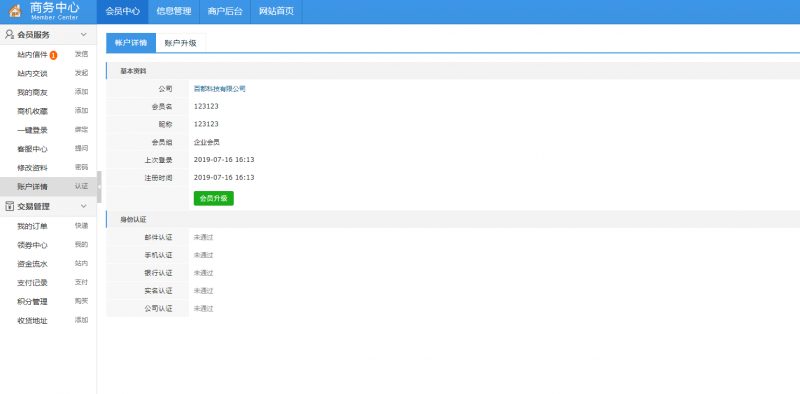This screenshot has height=394, width=800.
Task: Click the 交易管理 section icon
Action: (9, 206)
